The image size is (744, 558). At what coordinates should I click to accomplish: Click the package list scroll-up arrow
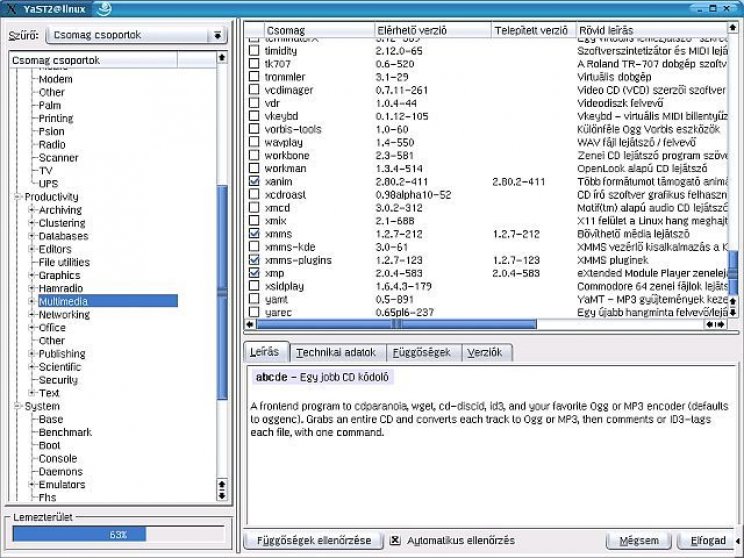[733, 28]
